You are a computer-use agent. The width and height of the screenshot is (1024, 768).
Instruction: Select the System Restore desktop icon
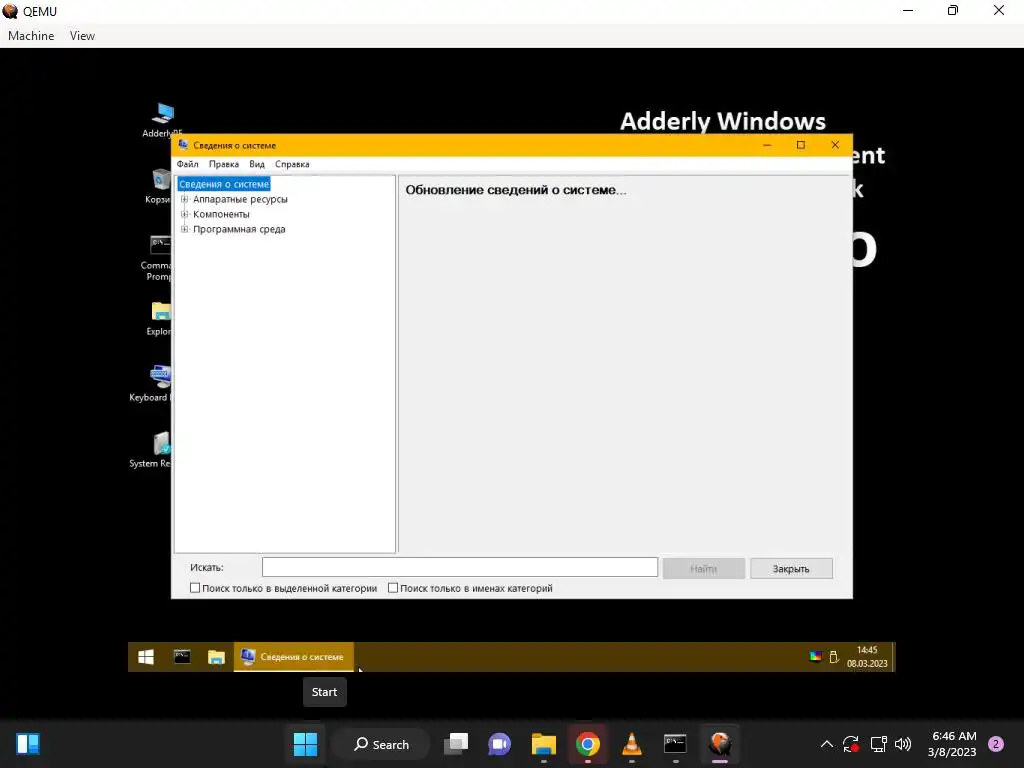click(152, 450)
